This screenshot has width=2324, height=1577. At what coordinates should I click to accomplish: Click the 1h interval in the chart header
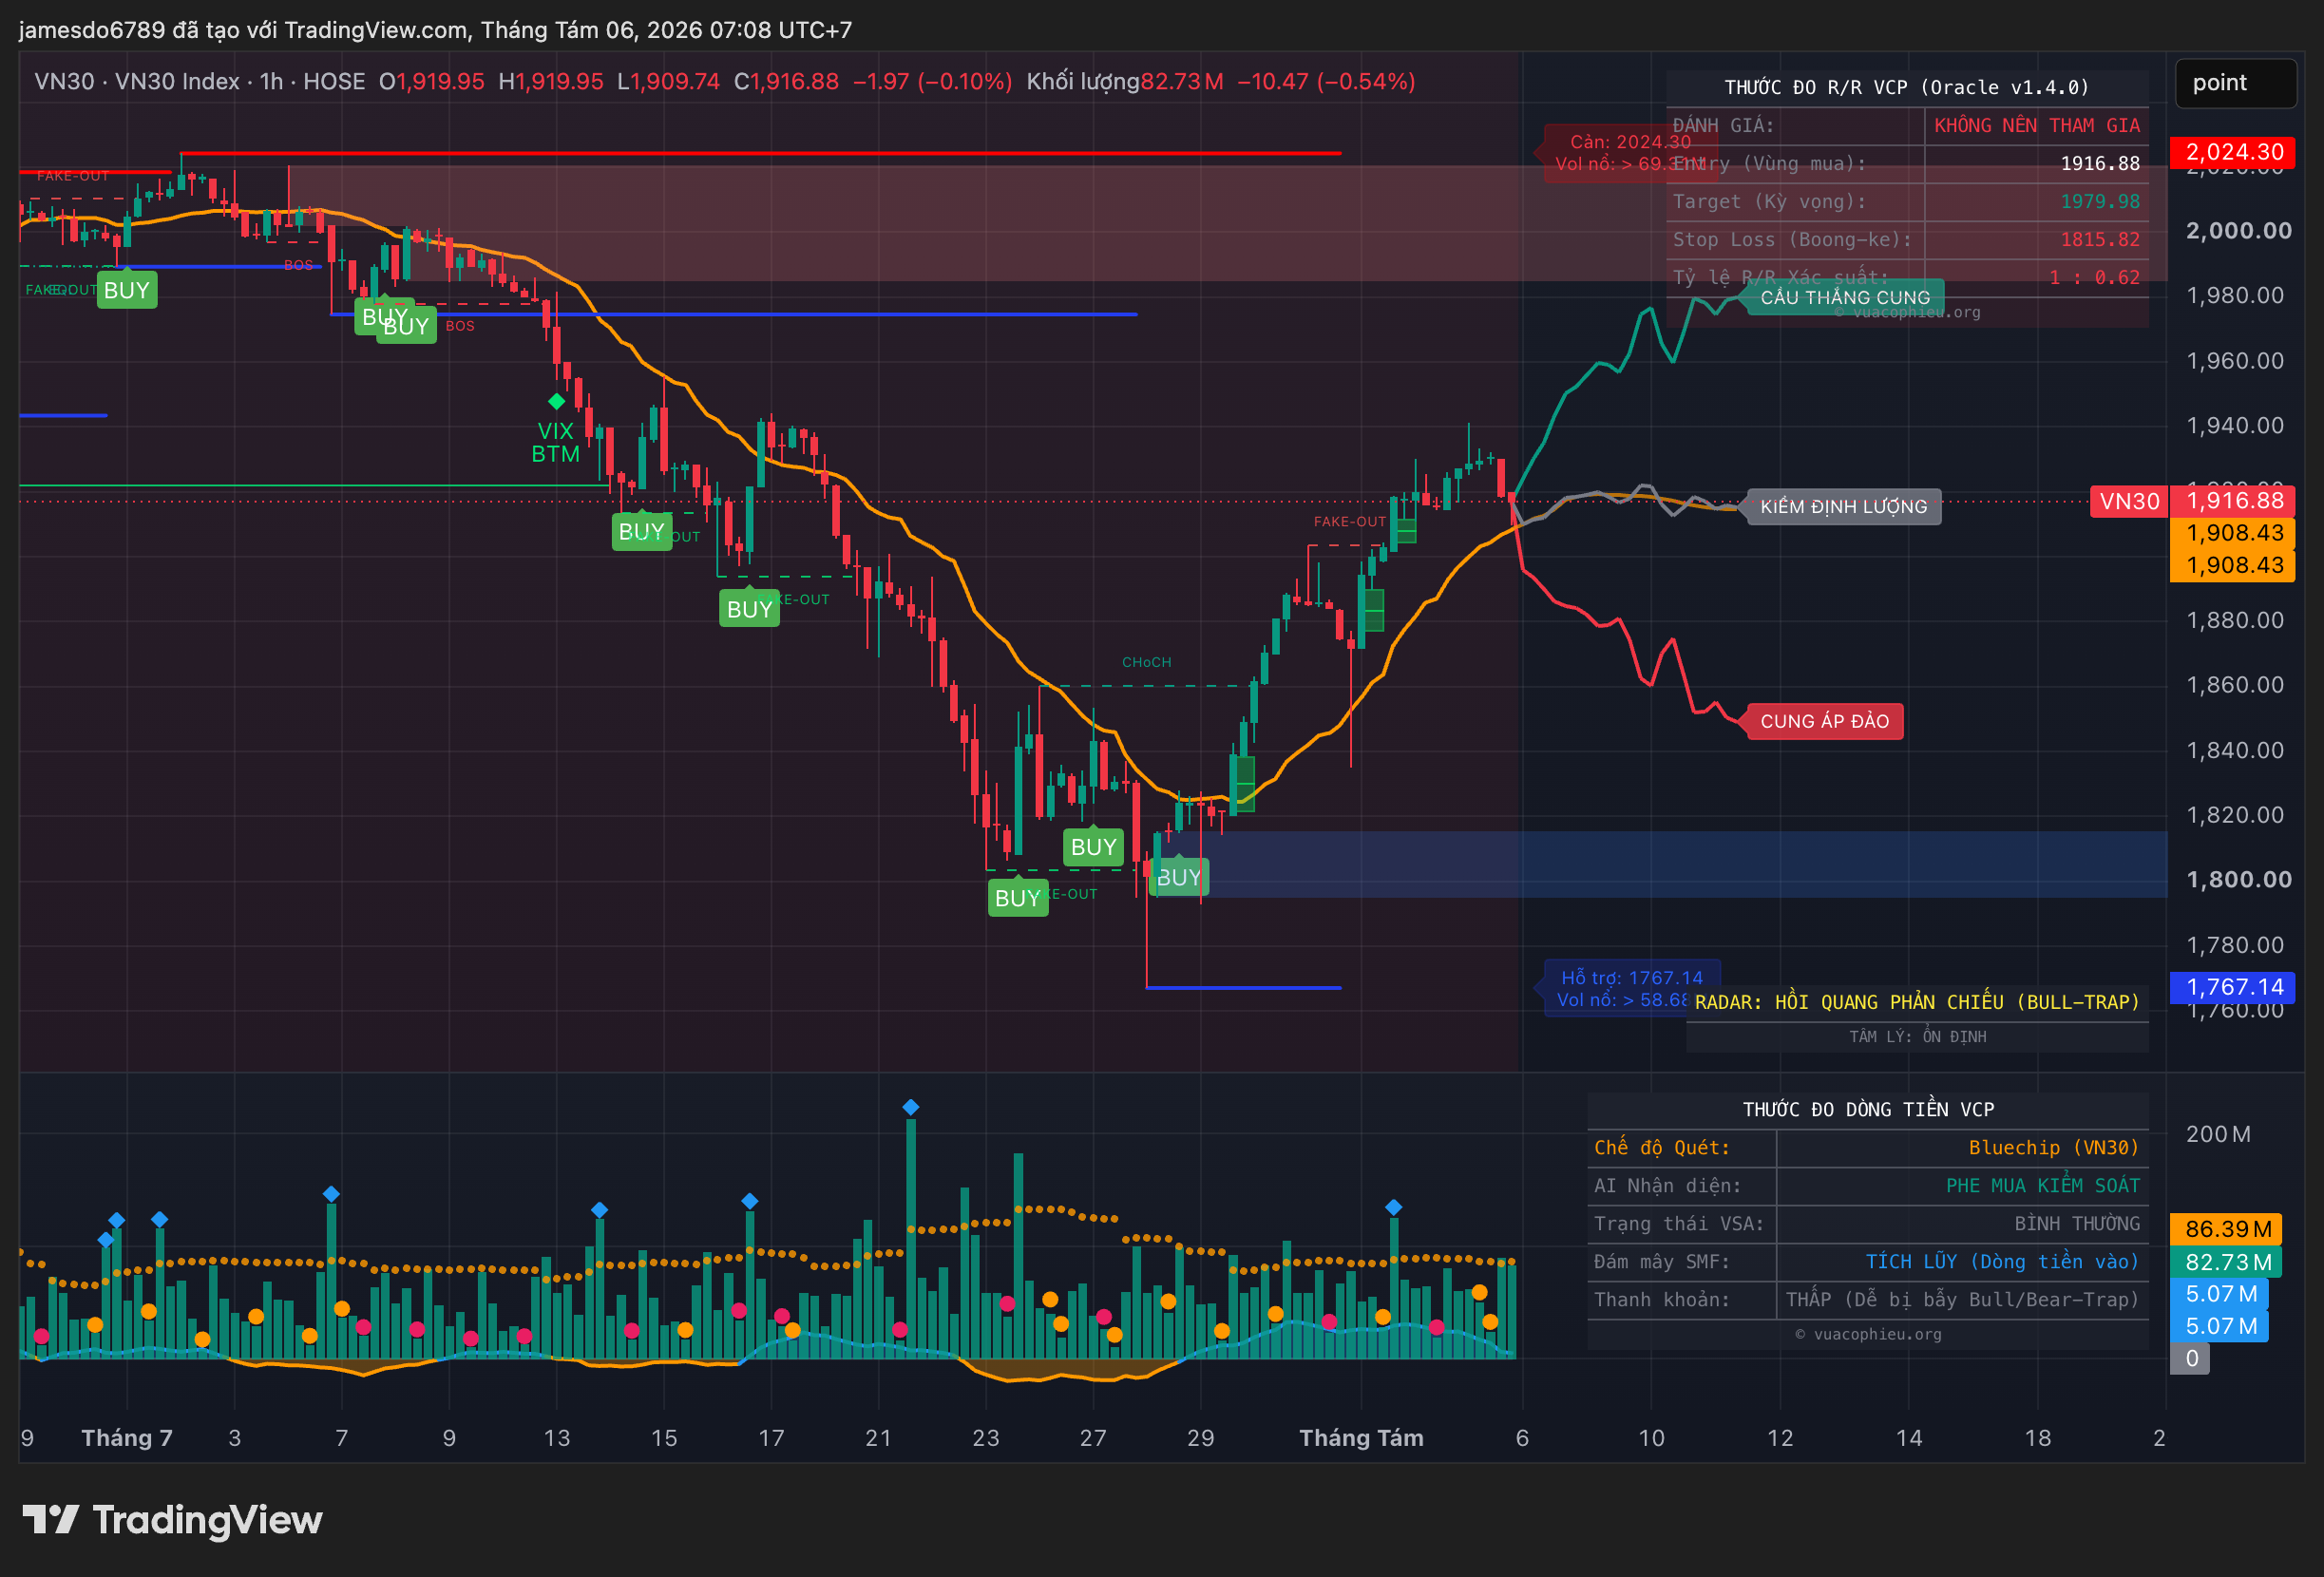(x=271, y=81)
